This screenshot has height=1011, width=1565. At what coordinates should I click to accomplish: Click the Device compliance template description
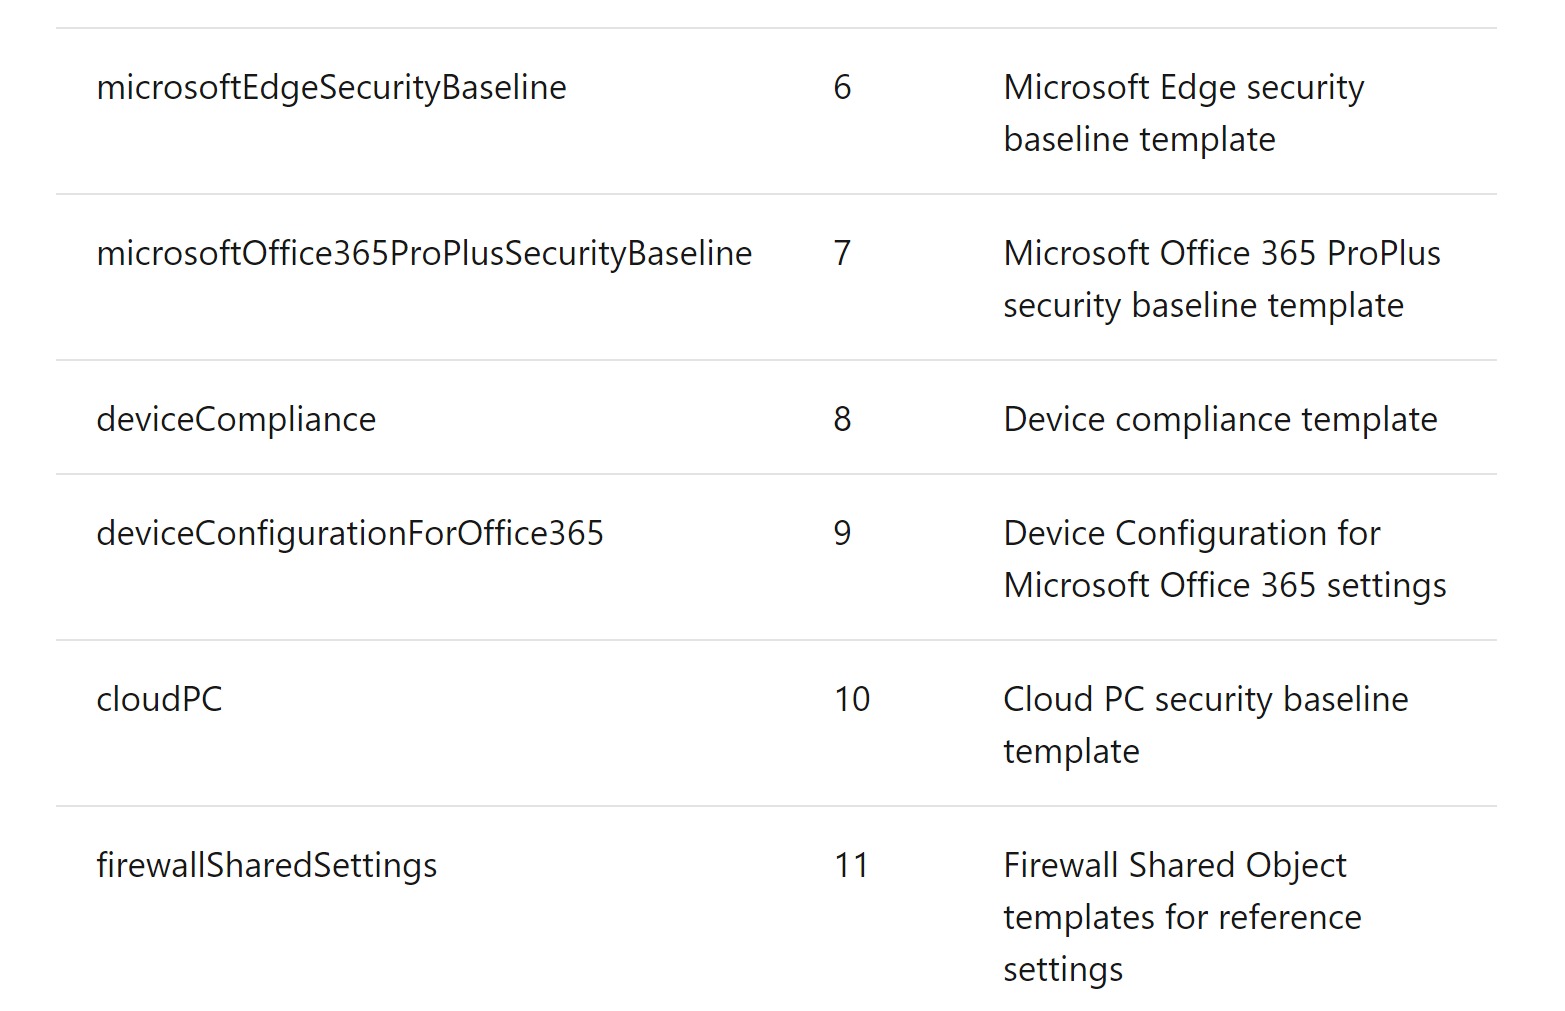click(x=1220, y=420)
